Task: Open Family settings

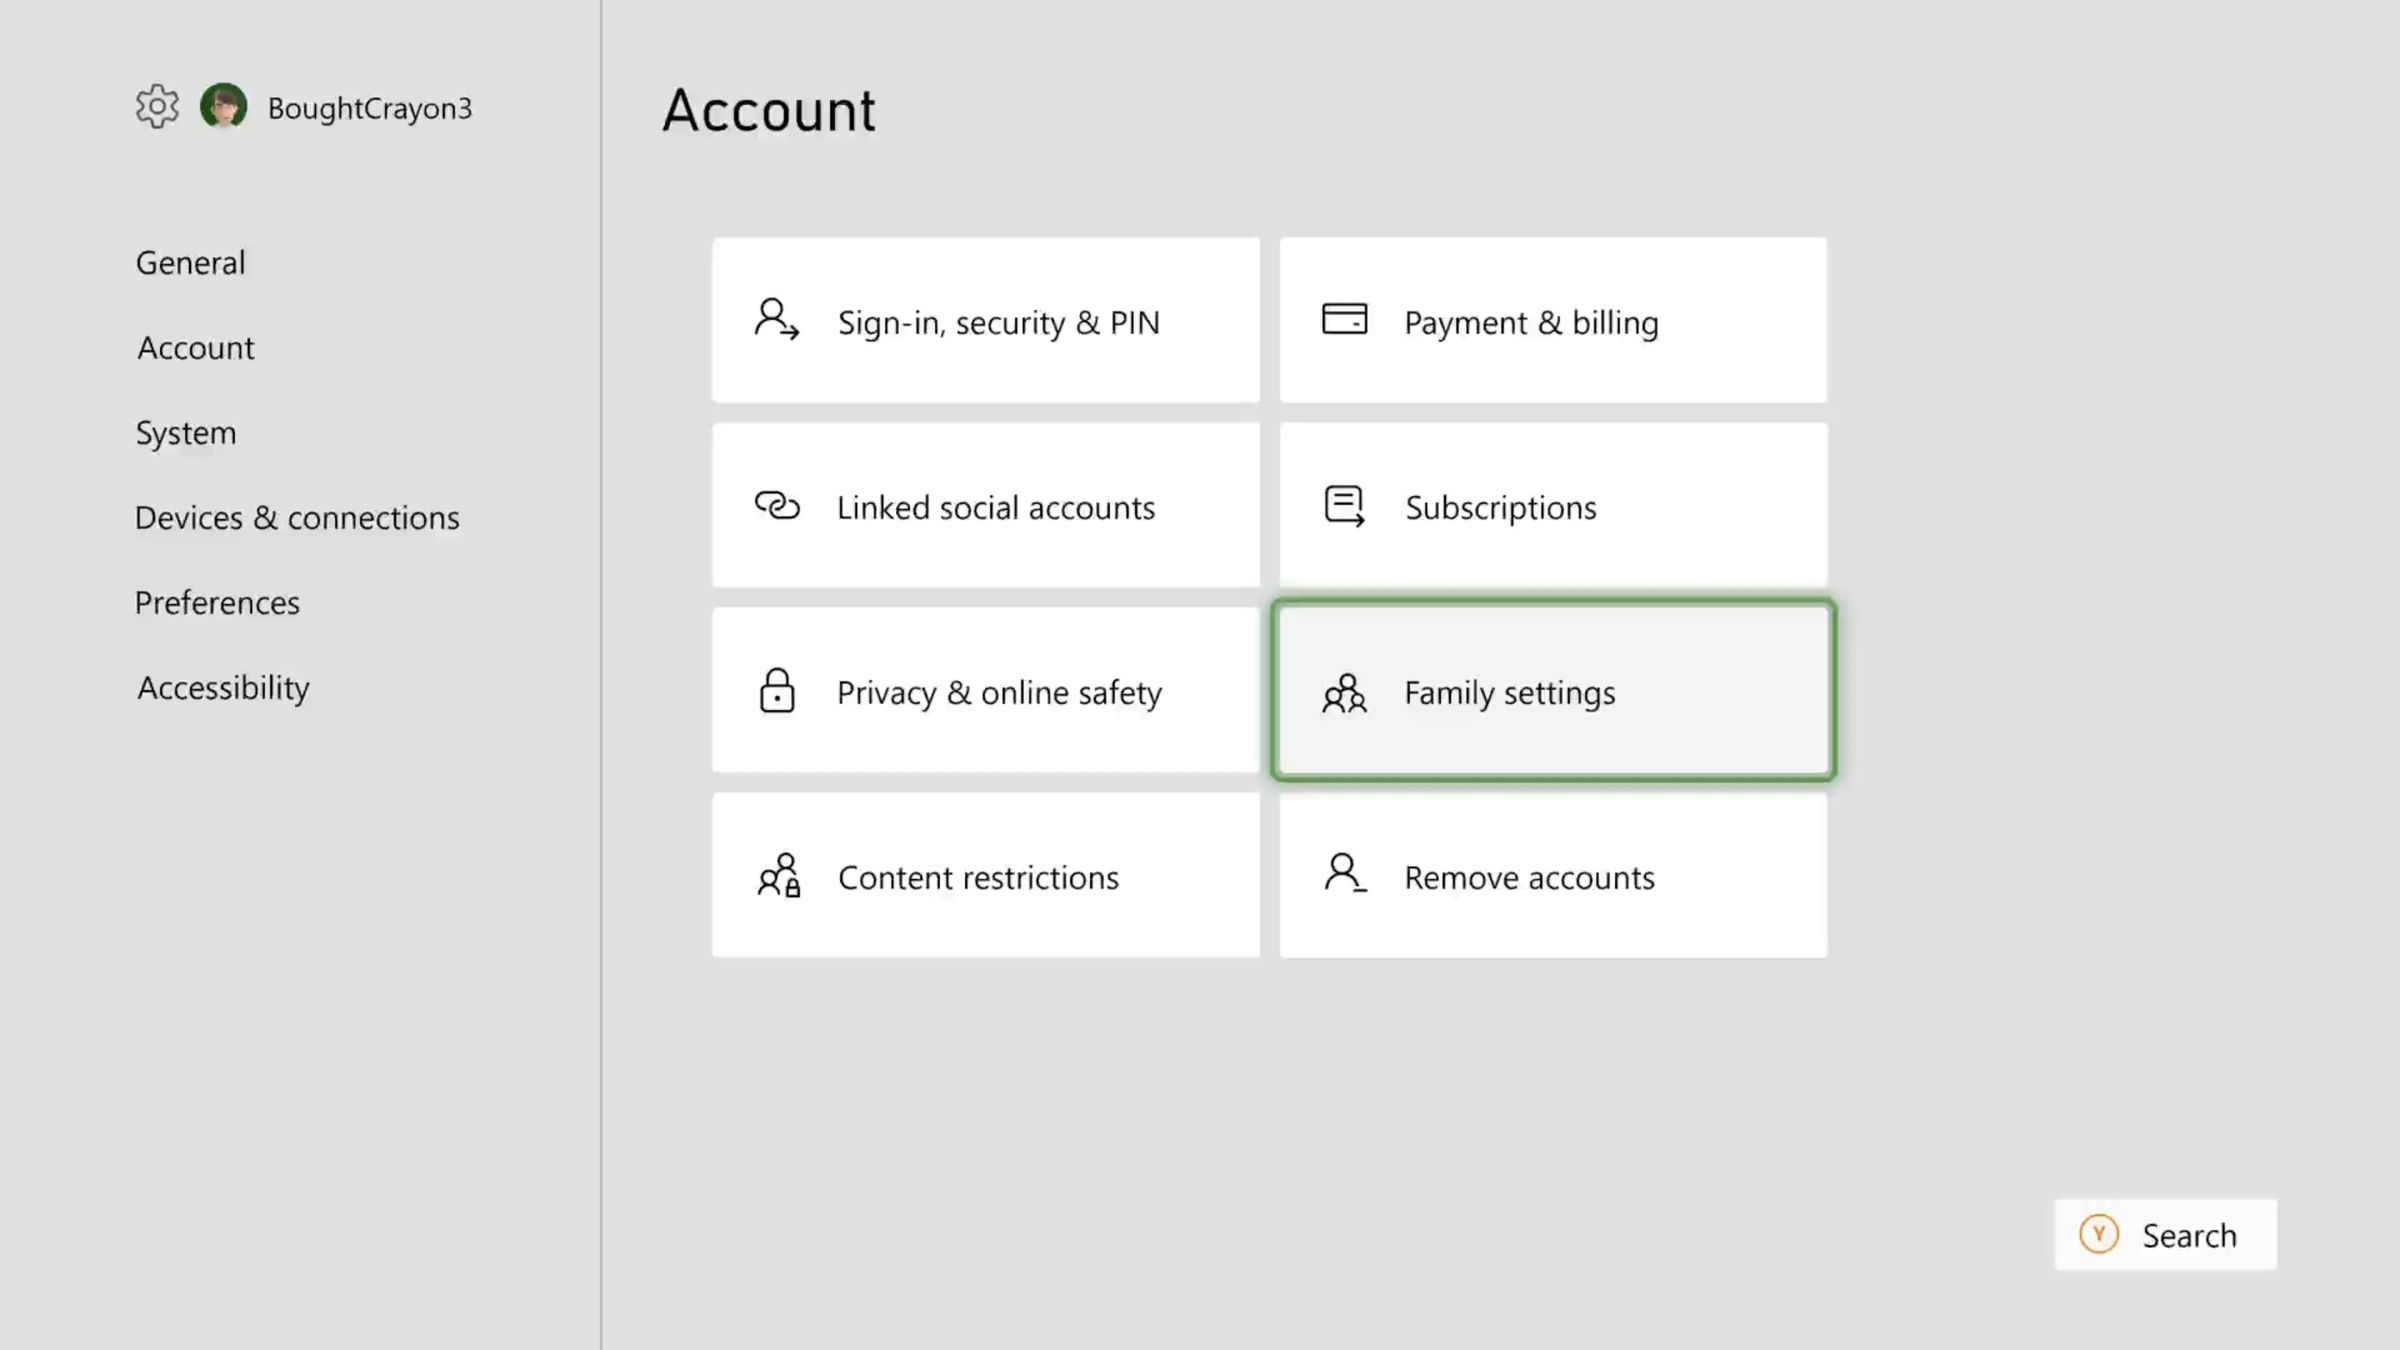Action: pyautogui.click(x=1551, y=692)
